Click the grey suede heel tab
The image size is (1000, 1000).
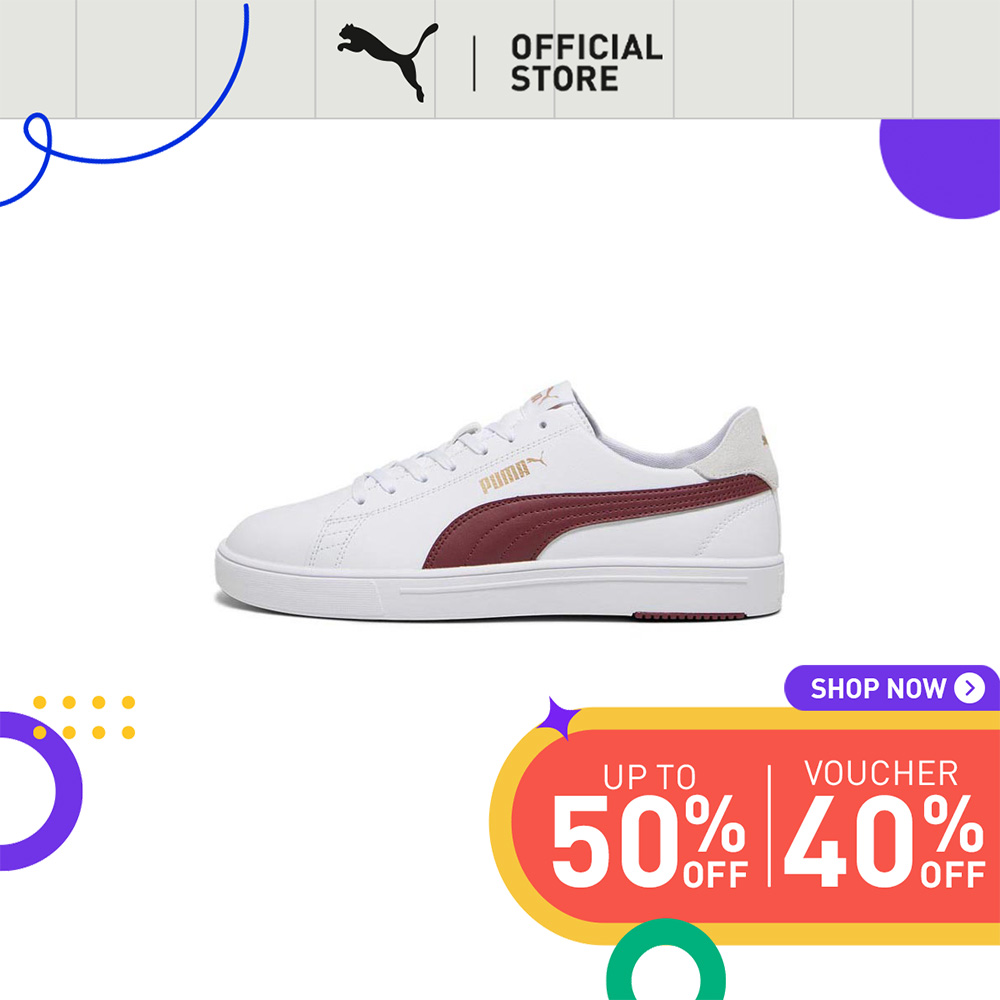(x=740, y=449)
